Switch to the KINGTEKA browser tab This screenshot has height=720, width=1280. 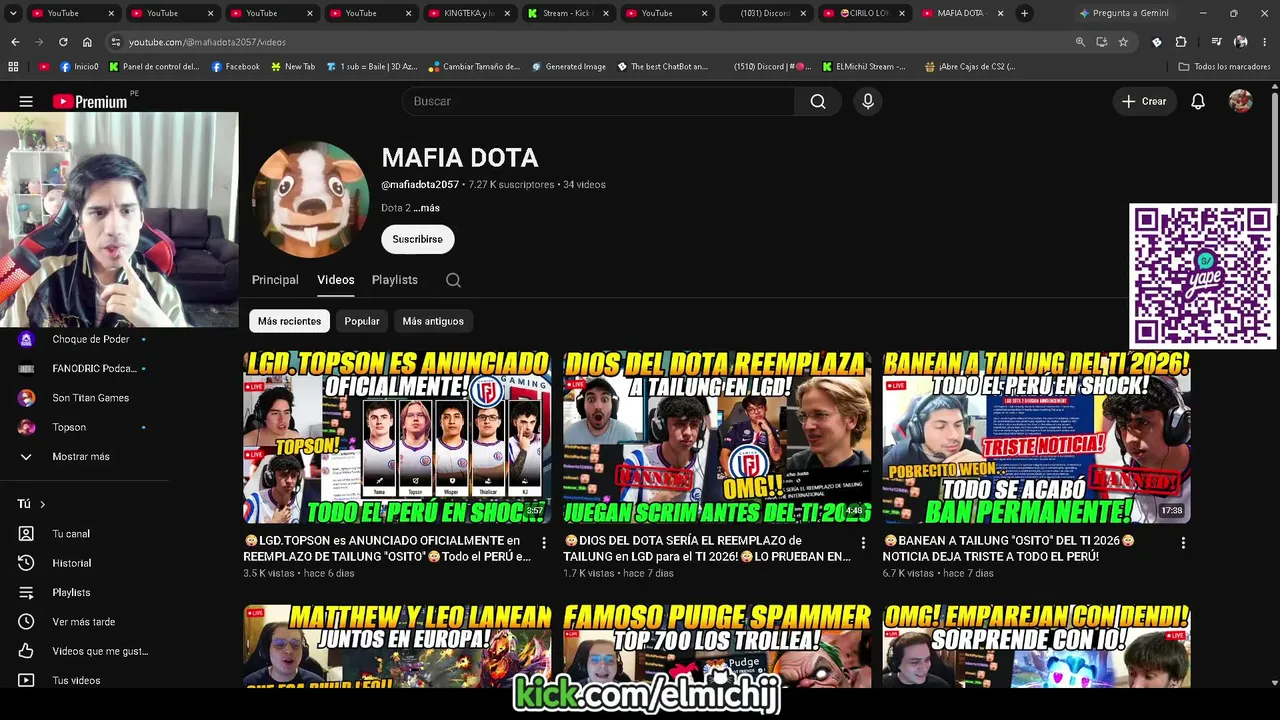[x=468, y=13]
